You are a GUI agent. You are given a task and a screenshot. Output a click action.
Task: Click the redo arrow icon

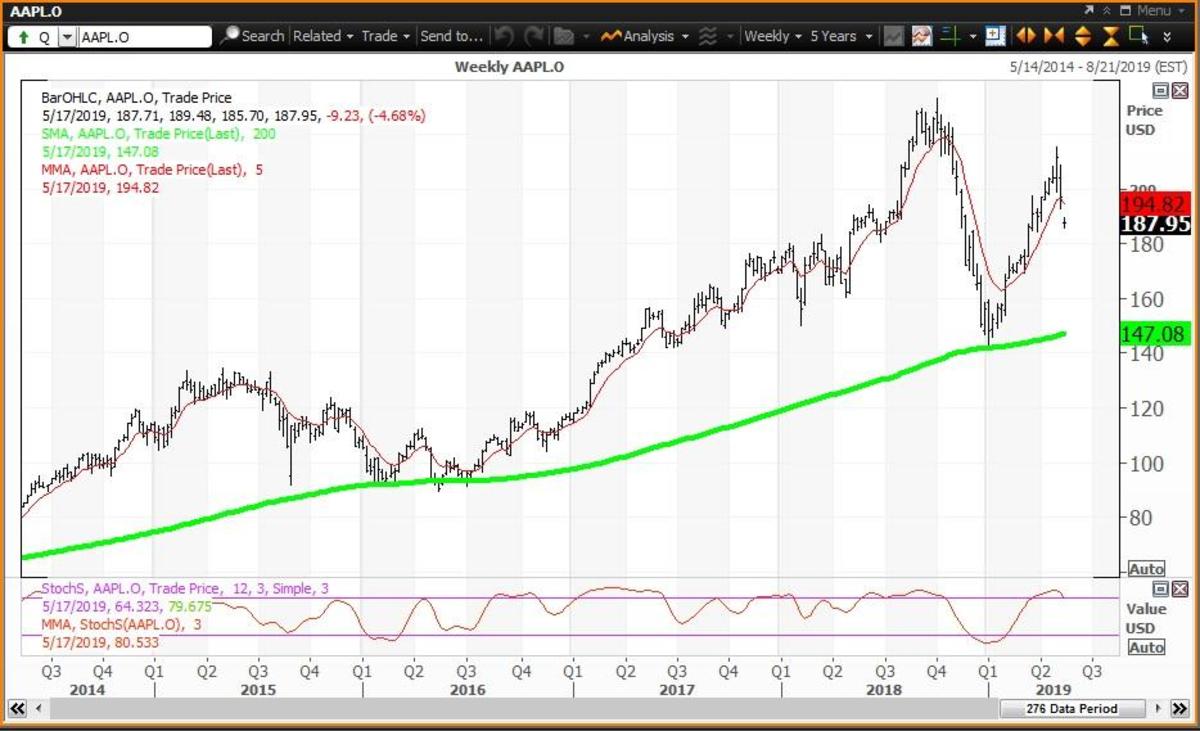click(535, 36)
